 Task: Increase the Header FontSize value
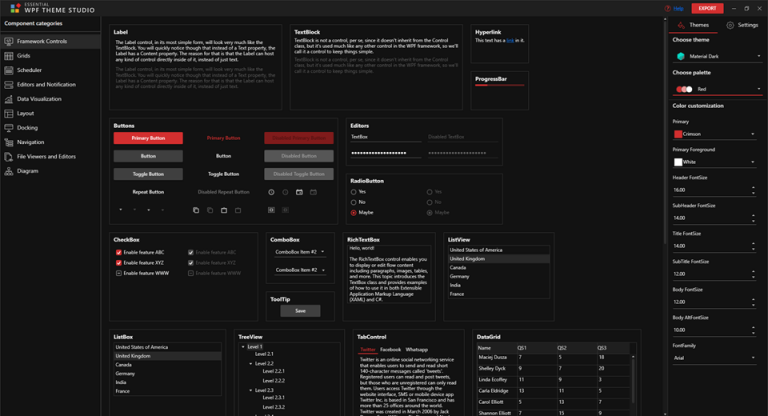coord(753,188)
